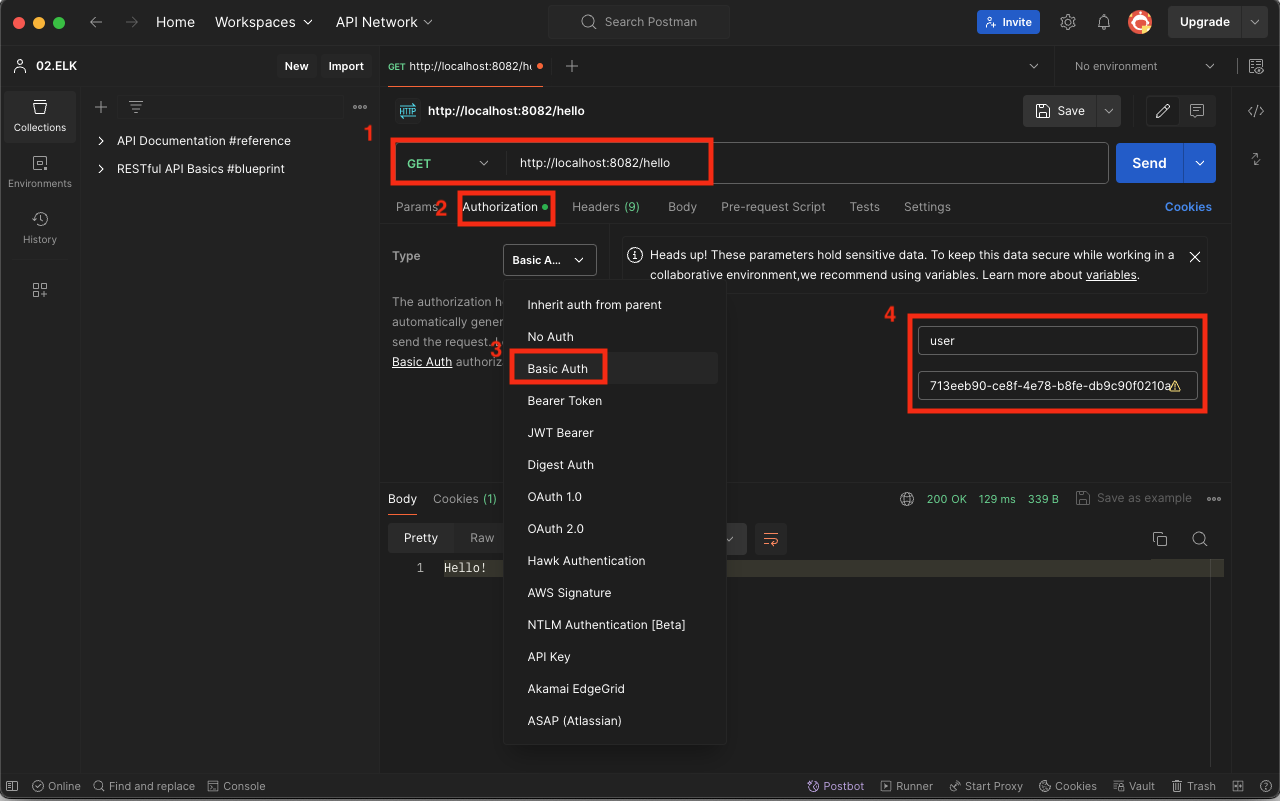The image size is (1280, 801).
Task: Click the related requests icon in right sidebar
Action: (1256, 159)
